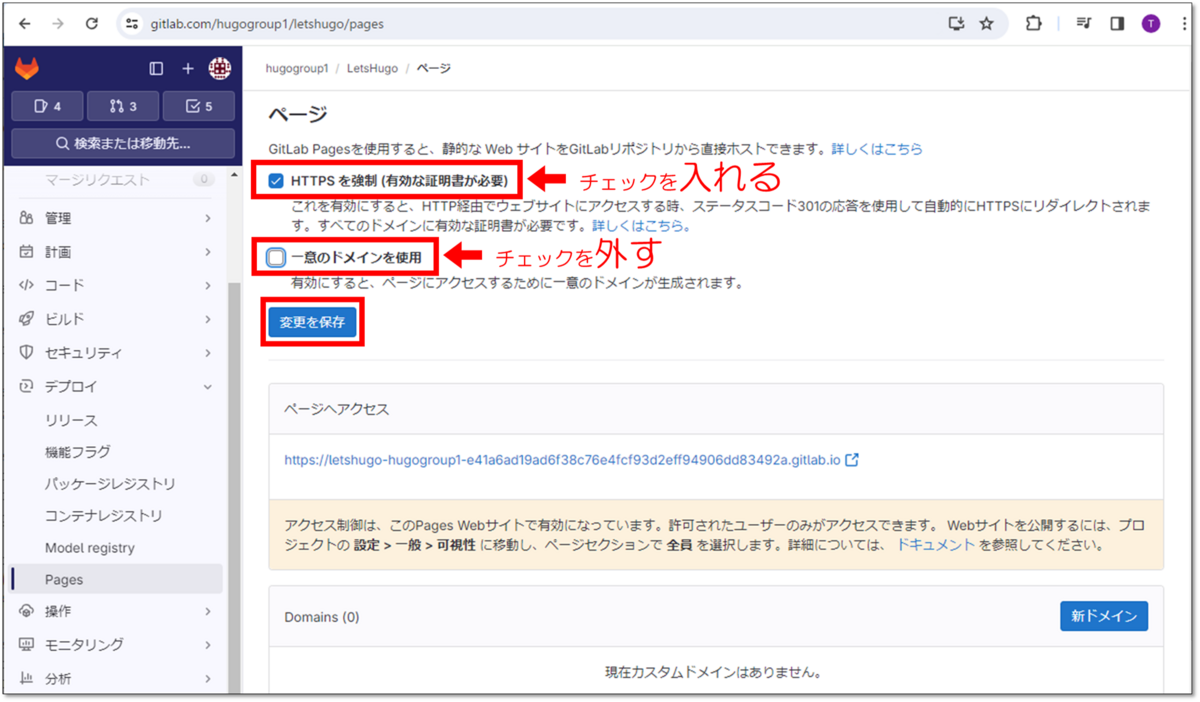The height and width of the screenshot is (702, 1200).
Task: Open the media control icon in toolbar
Action: pos(1084,23)
